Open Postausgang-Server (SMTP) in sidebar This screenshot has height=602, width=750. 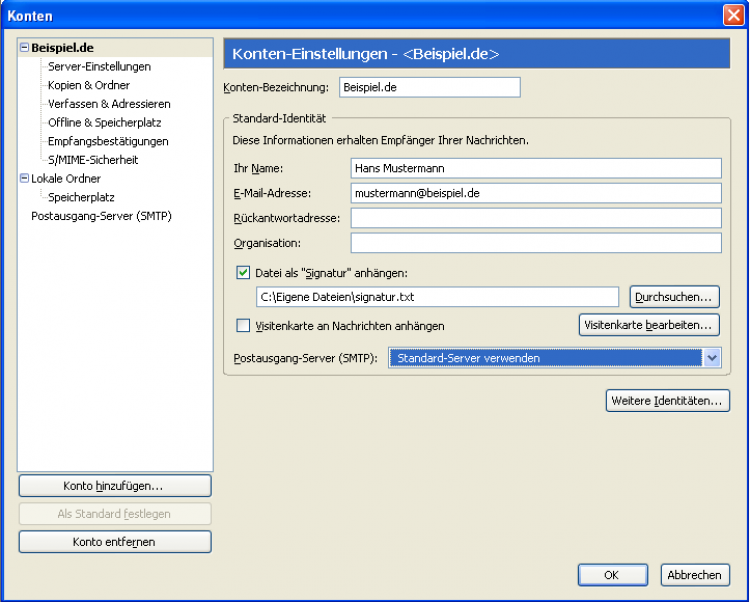(102, 216)
